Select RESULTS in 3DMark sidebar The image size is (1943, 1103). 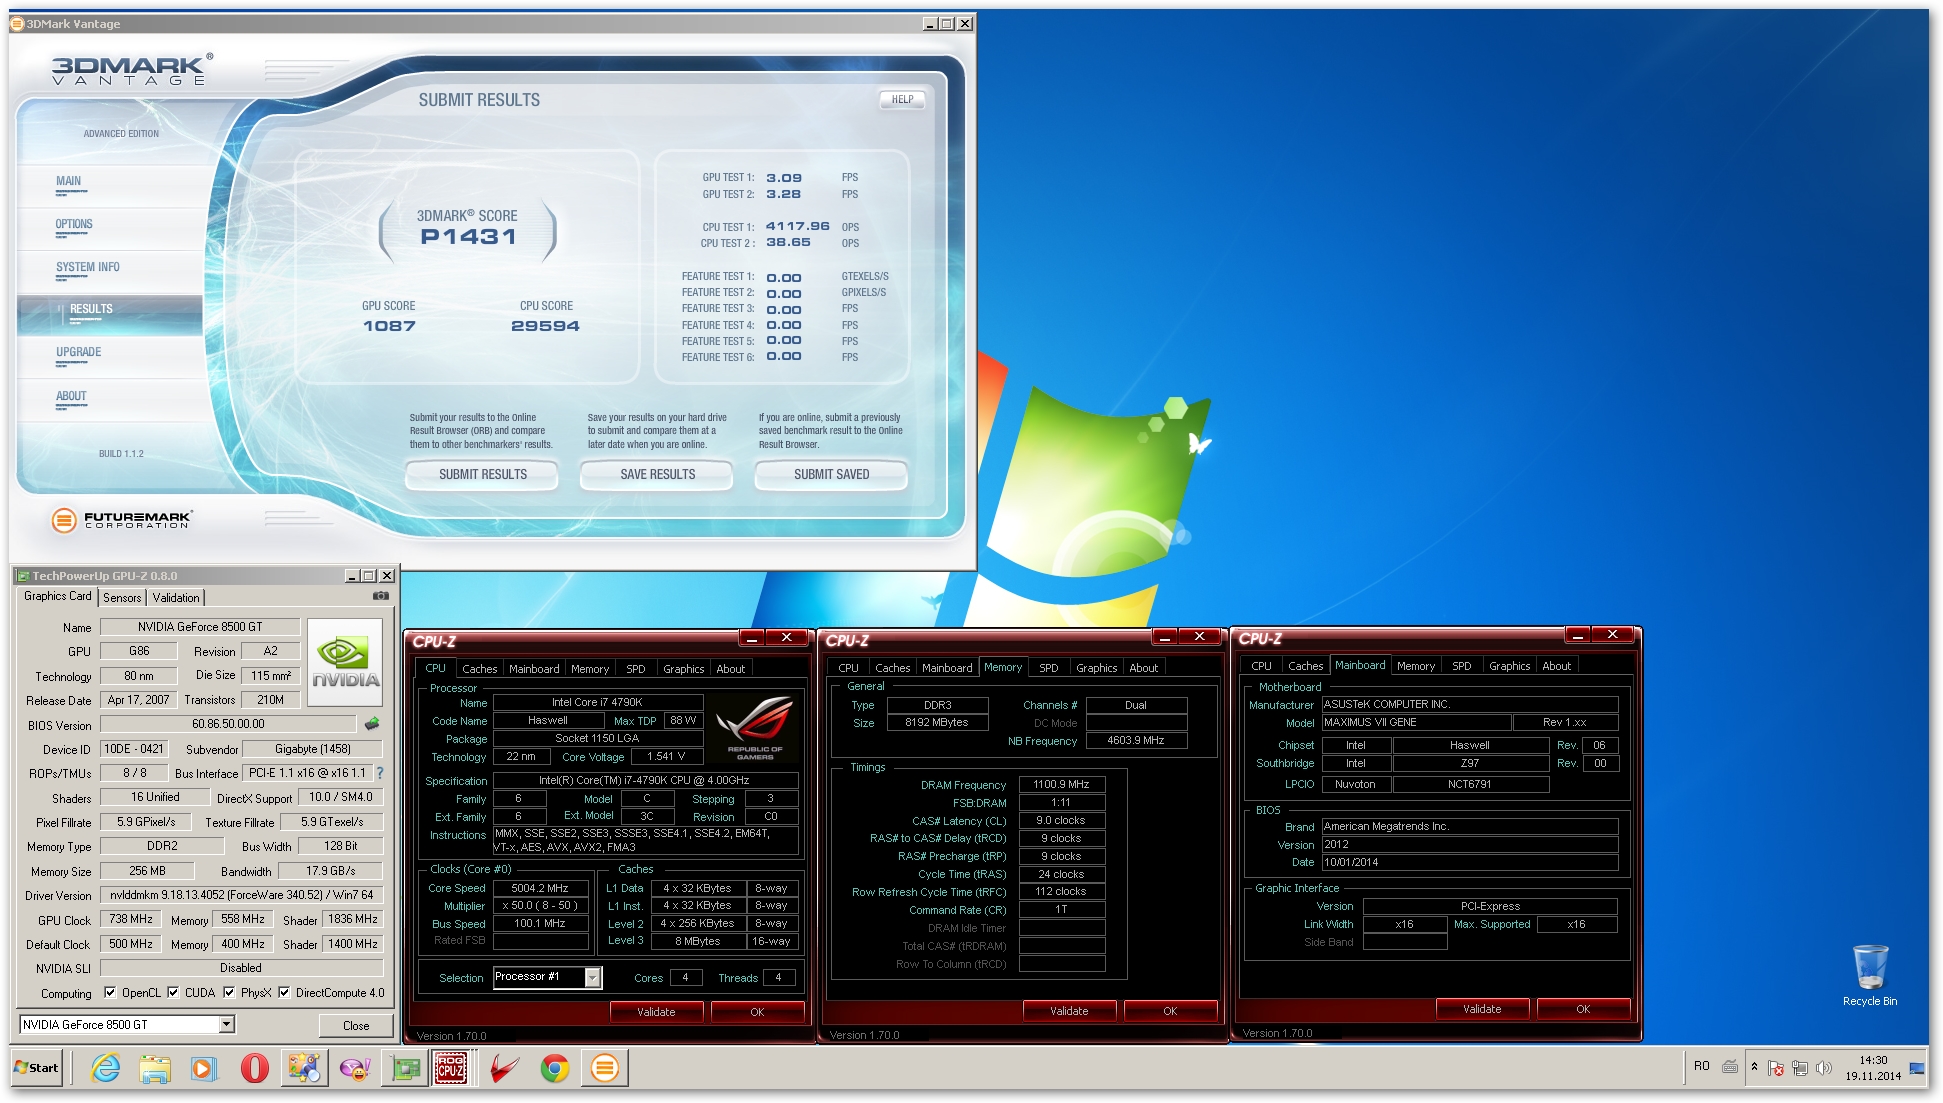(x=110, y=314)
